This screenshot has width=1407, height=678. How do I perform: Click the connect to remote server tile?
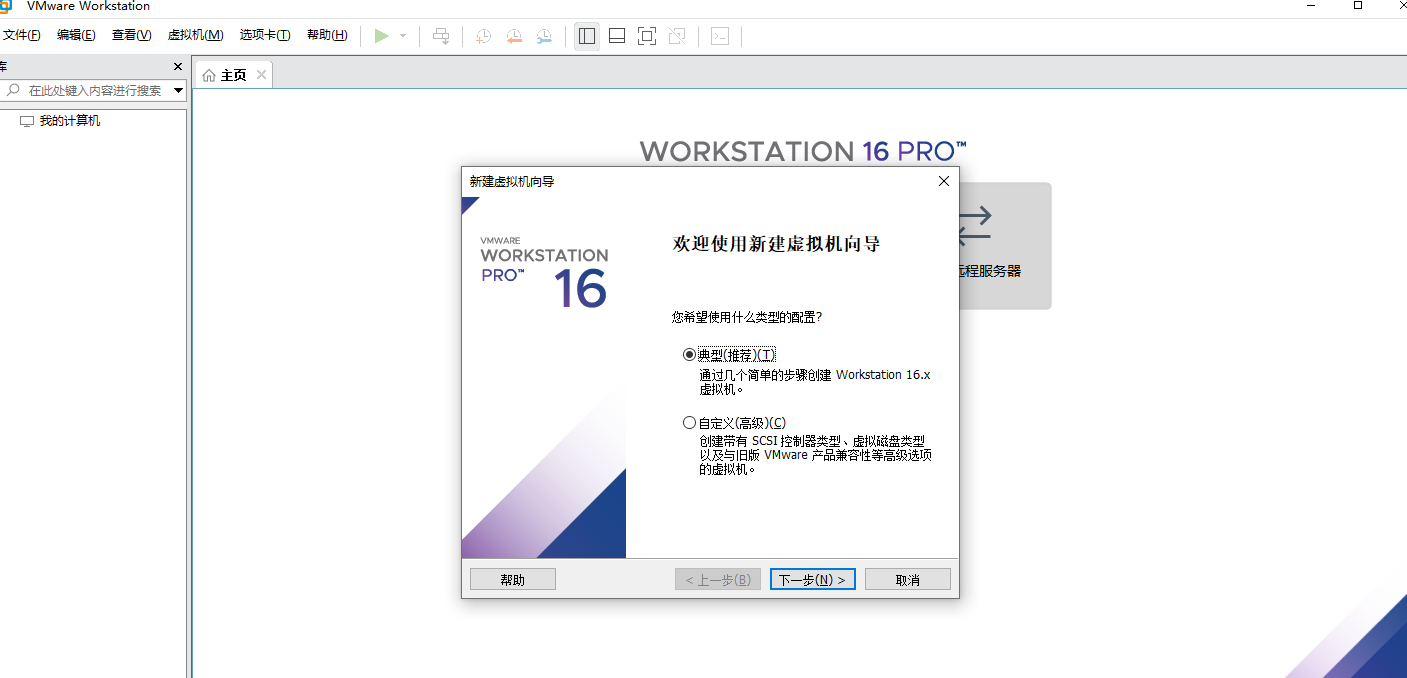(1004, 245)
